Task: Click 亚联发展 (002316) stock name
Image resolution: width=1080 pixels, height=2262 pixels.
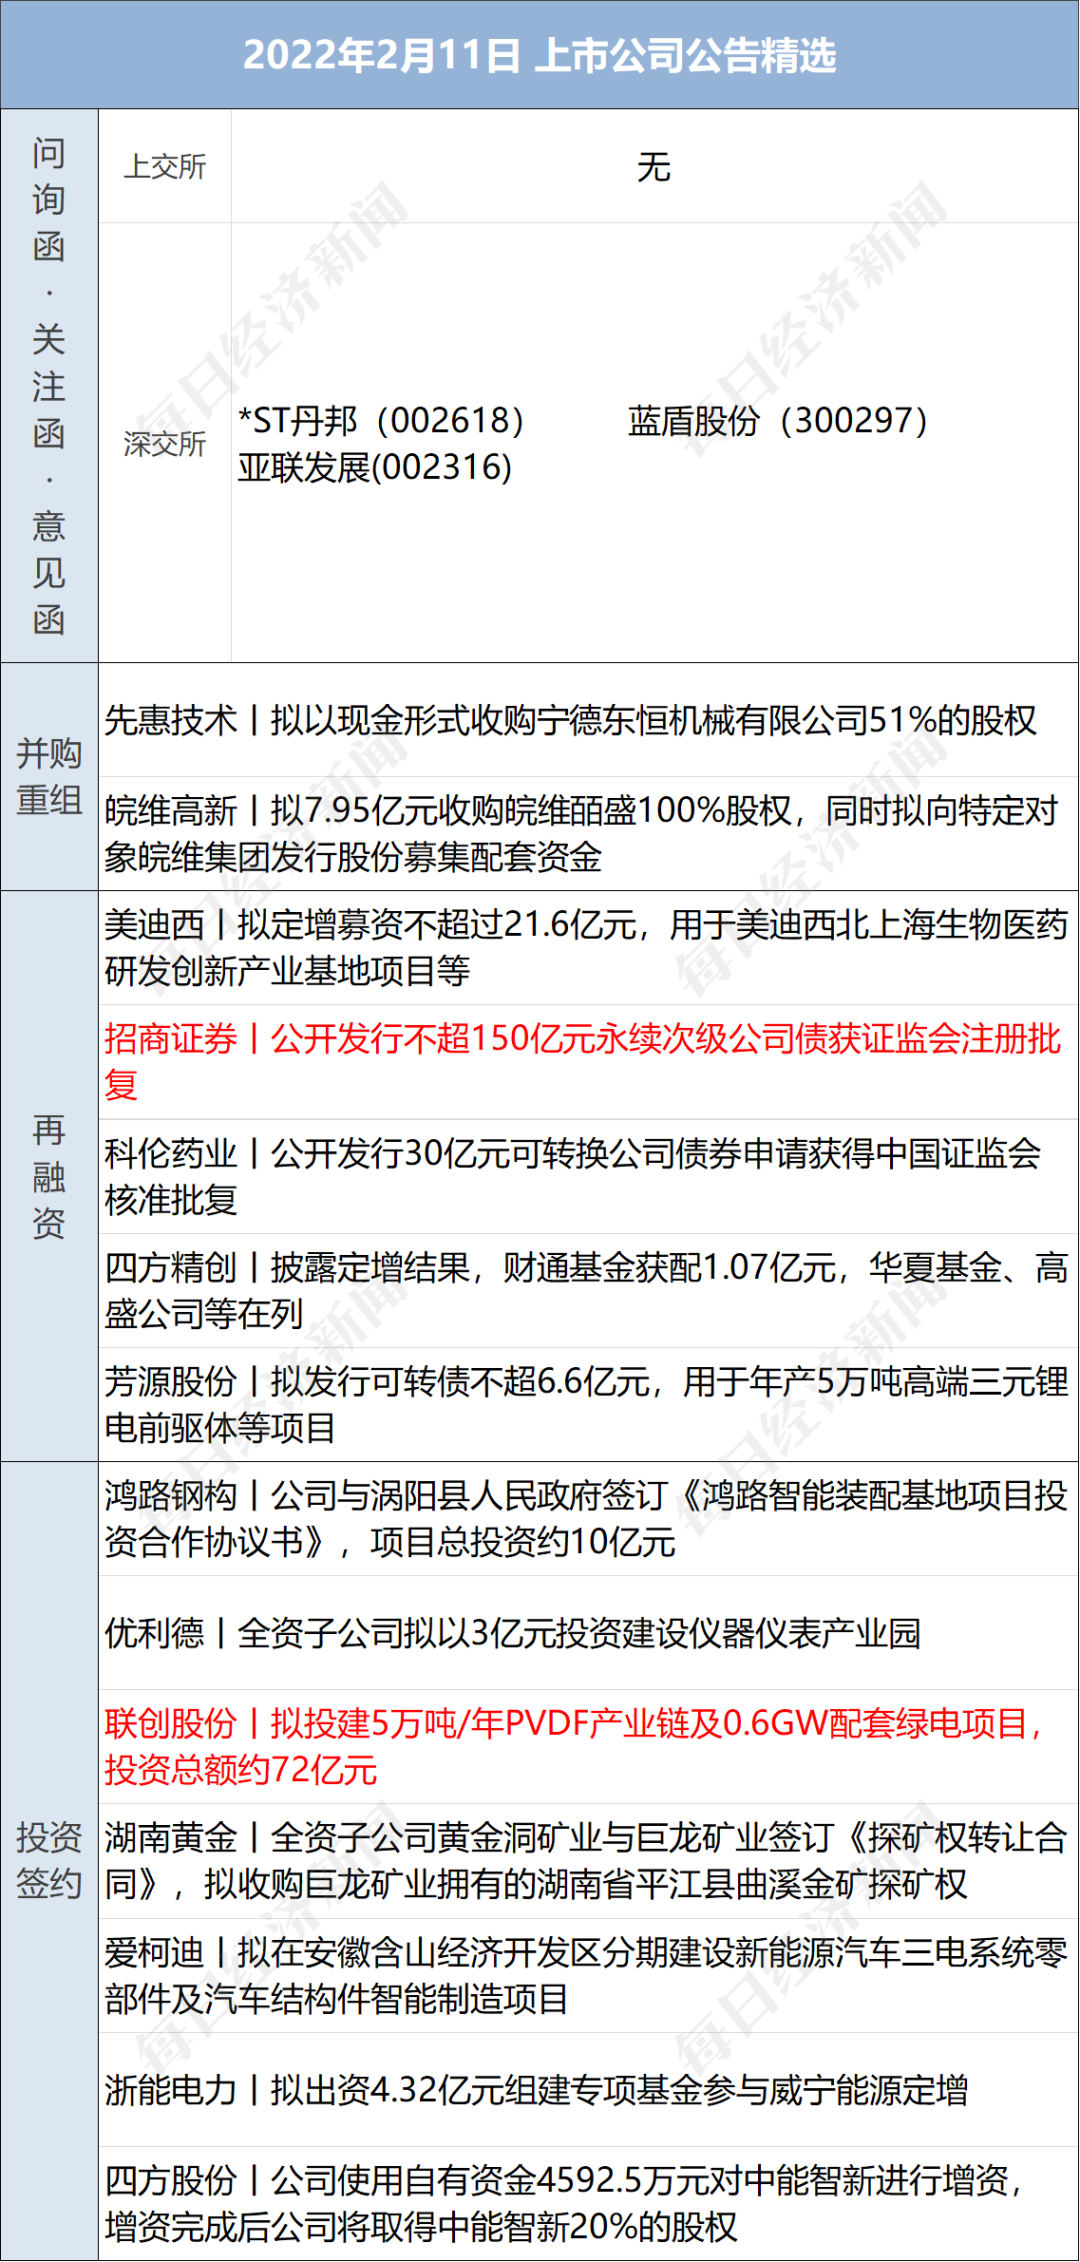Action: [x=375, y=467]
